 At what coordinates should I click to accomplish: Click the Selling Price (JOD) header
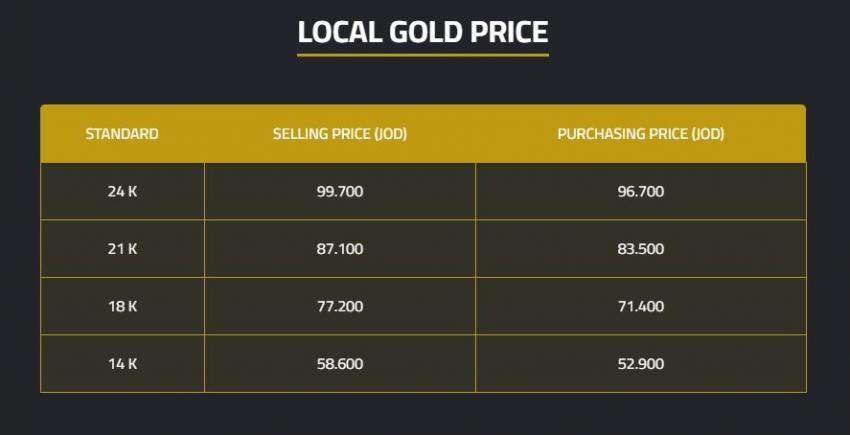coord(340,134)
